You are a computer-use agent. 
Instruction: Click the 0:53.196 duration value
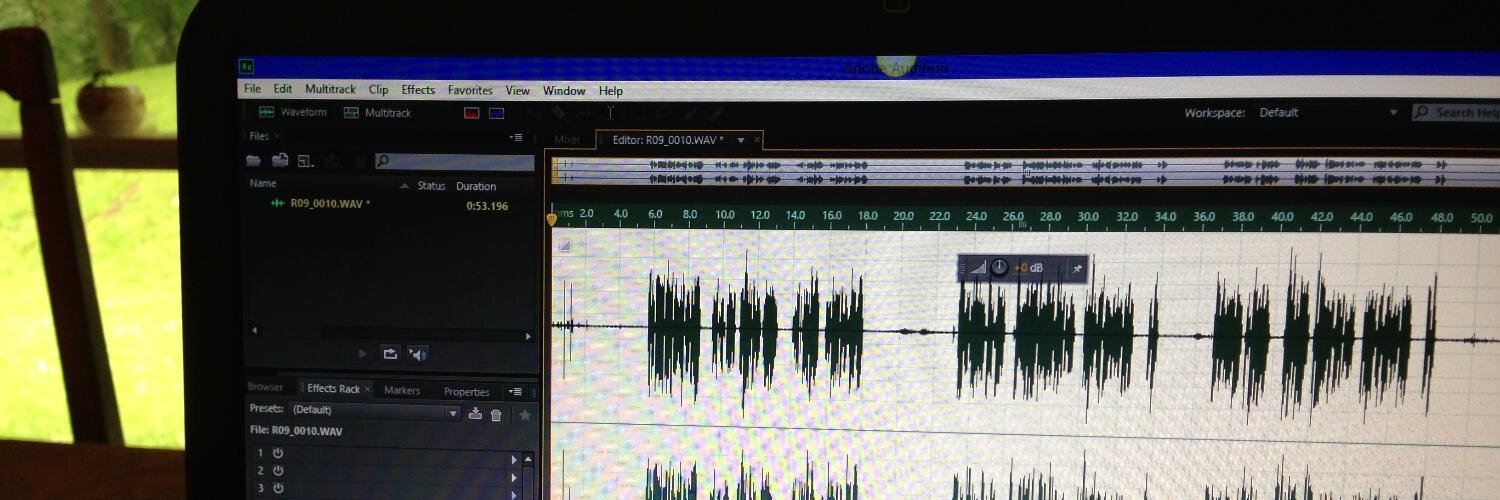[487, 206]
